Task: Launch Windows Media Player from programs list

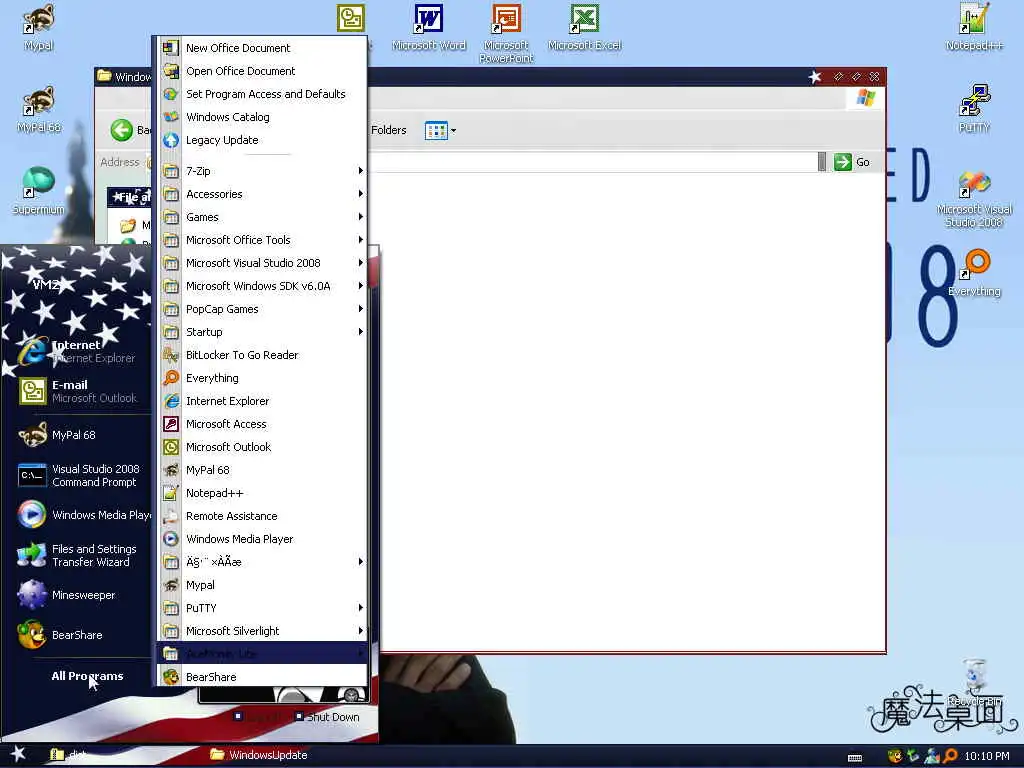Action: 262,539
